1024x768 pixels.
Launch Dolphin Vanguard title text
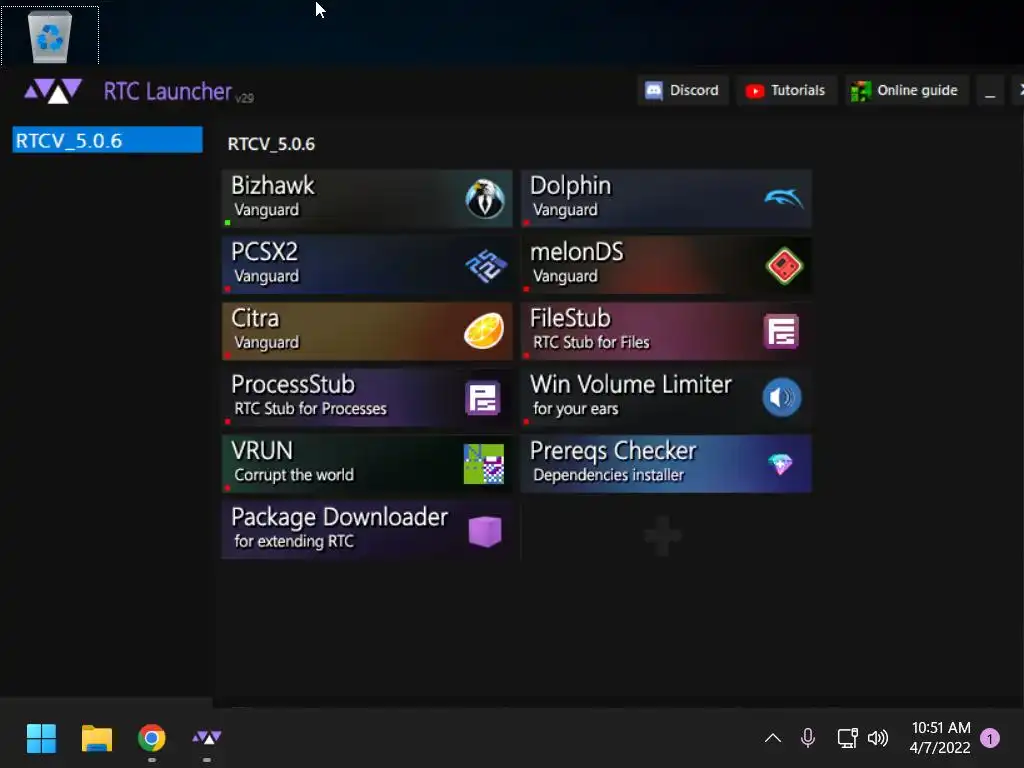pos(571,185)
